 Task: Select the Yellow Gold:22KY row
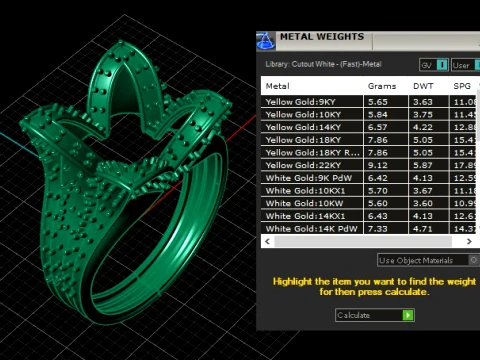point(369,165)
